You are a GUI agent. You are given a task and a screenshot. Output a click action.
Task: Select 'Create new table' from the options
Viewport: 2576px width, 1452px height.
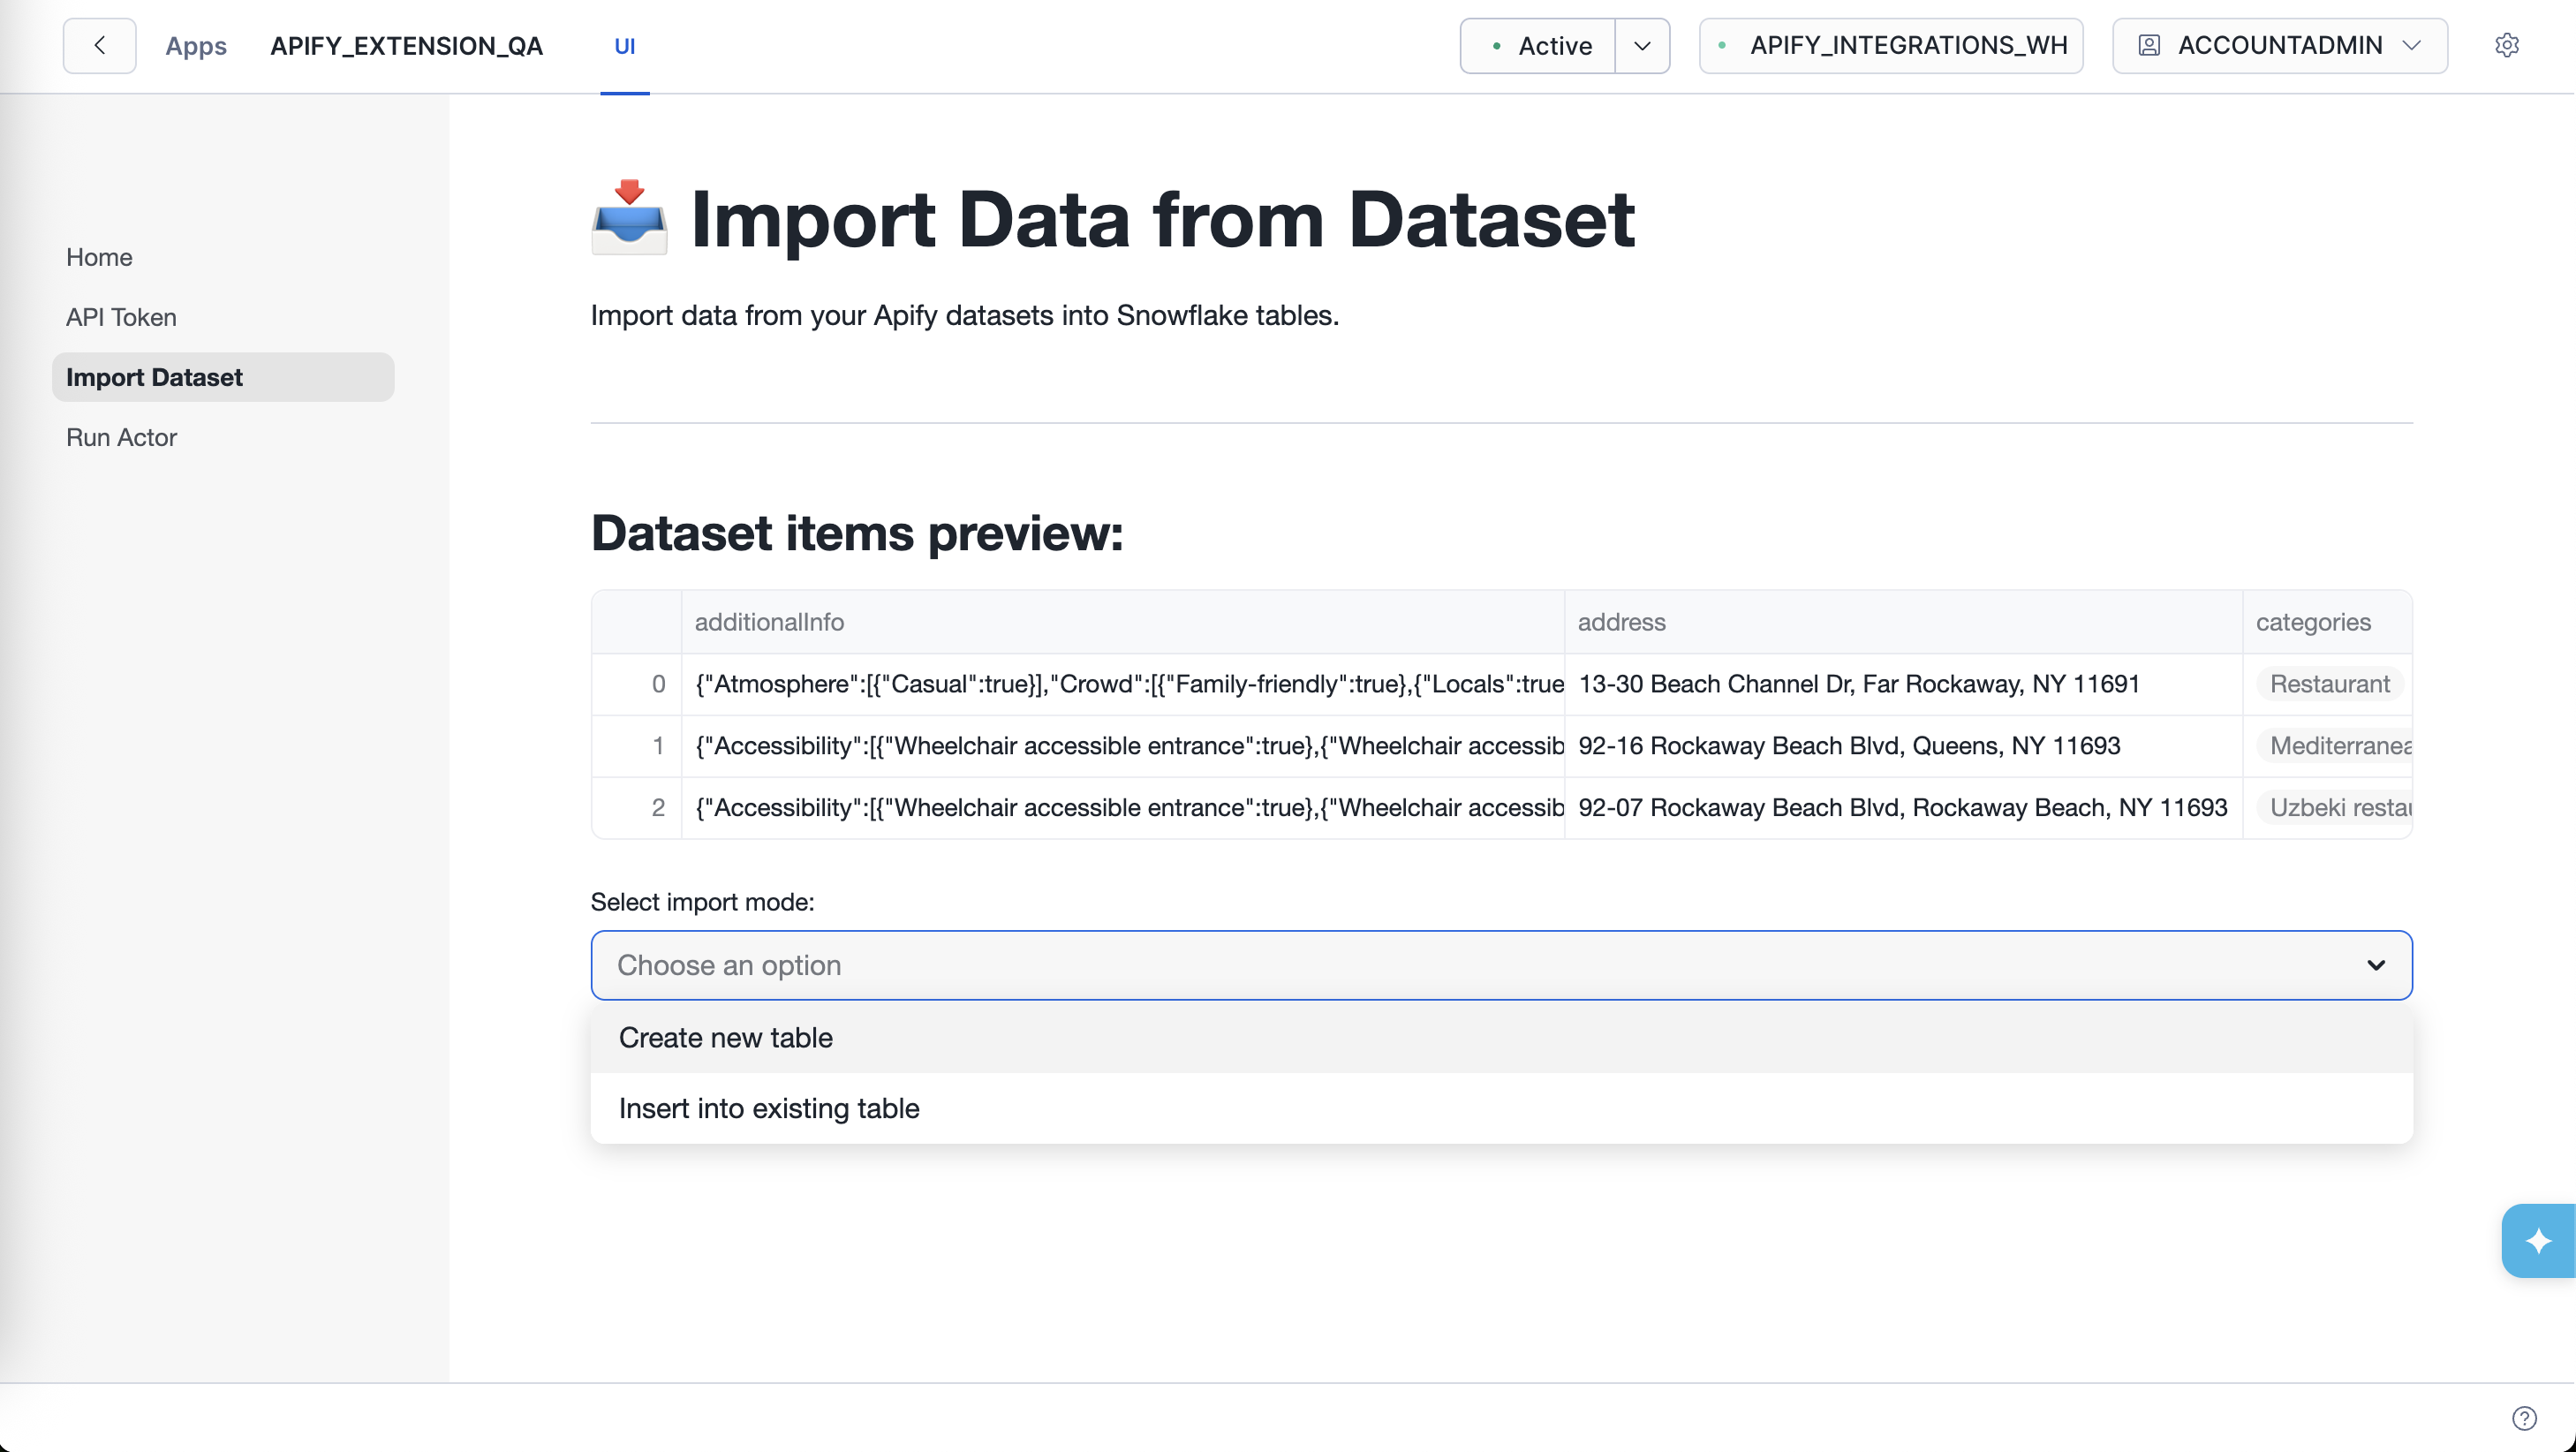[x=726, y=1038]
